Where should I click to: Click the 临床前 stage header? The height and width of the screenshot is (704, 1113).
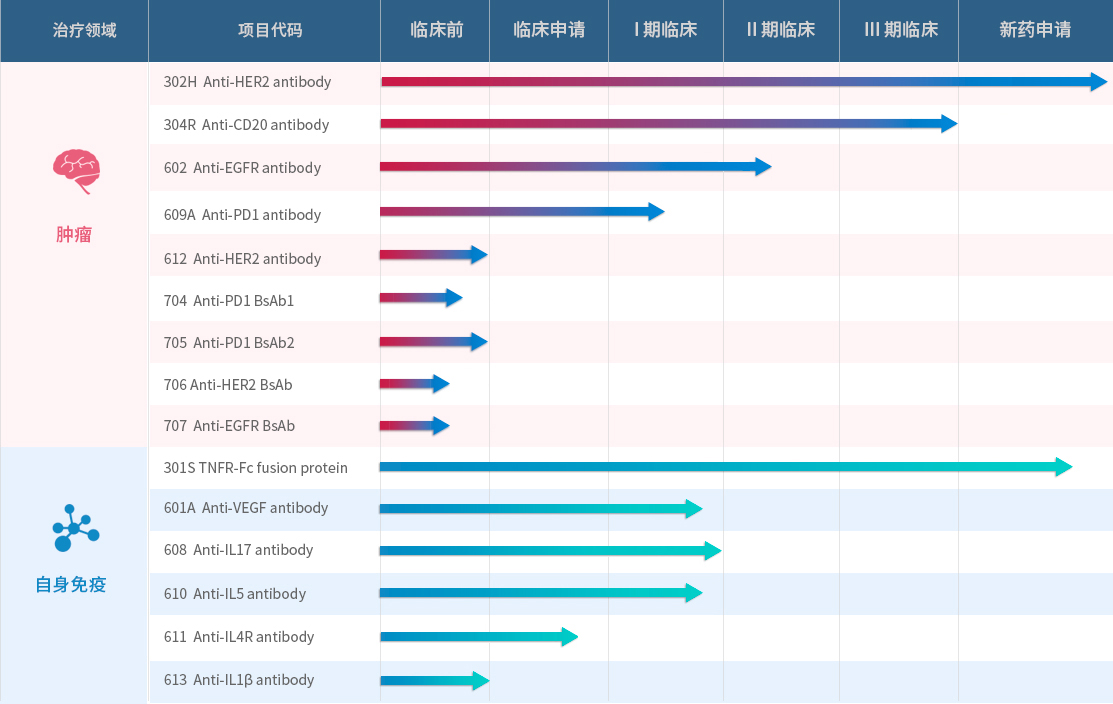pyautogui.click(x=437, y=30)
